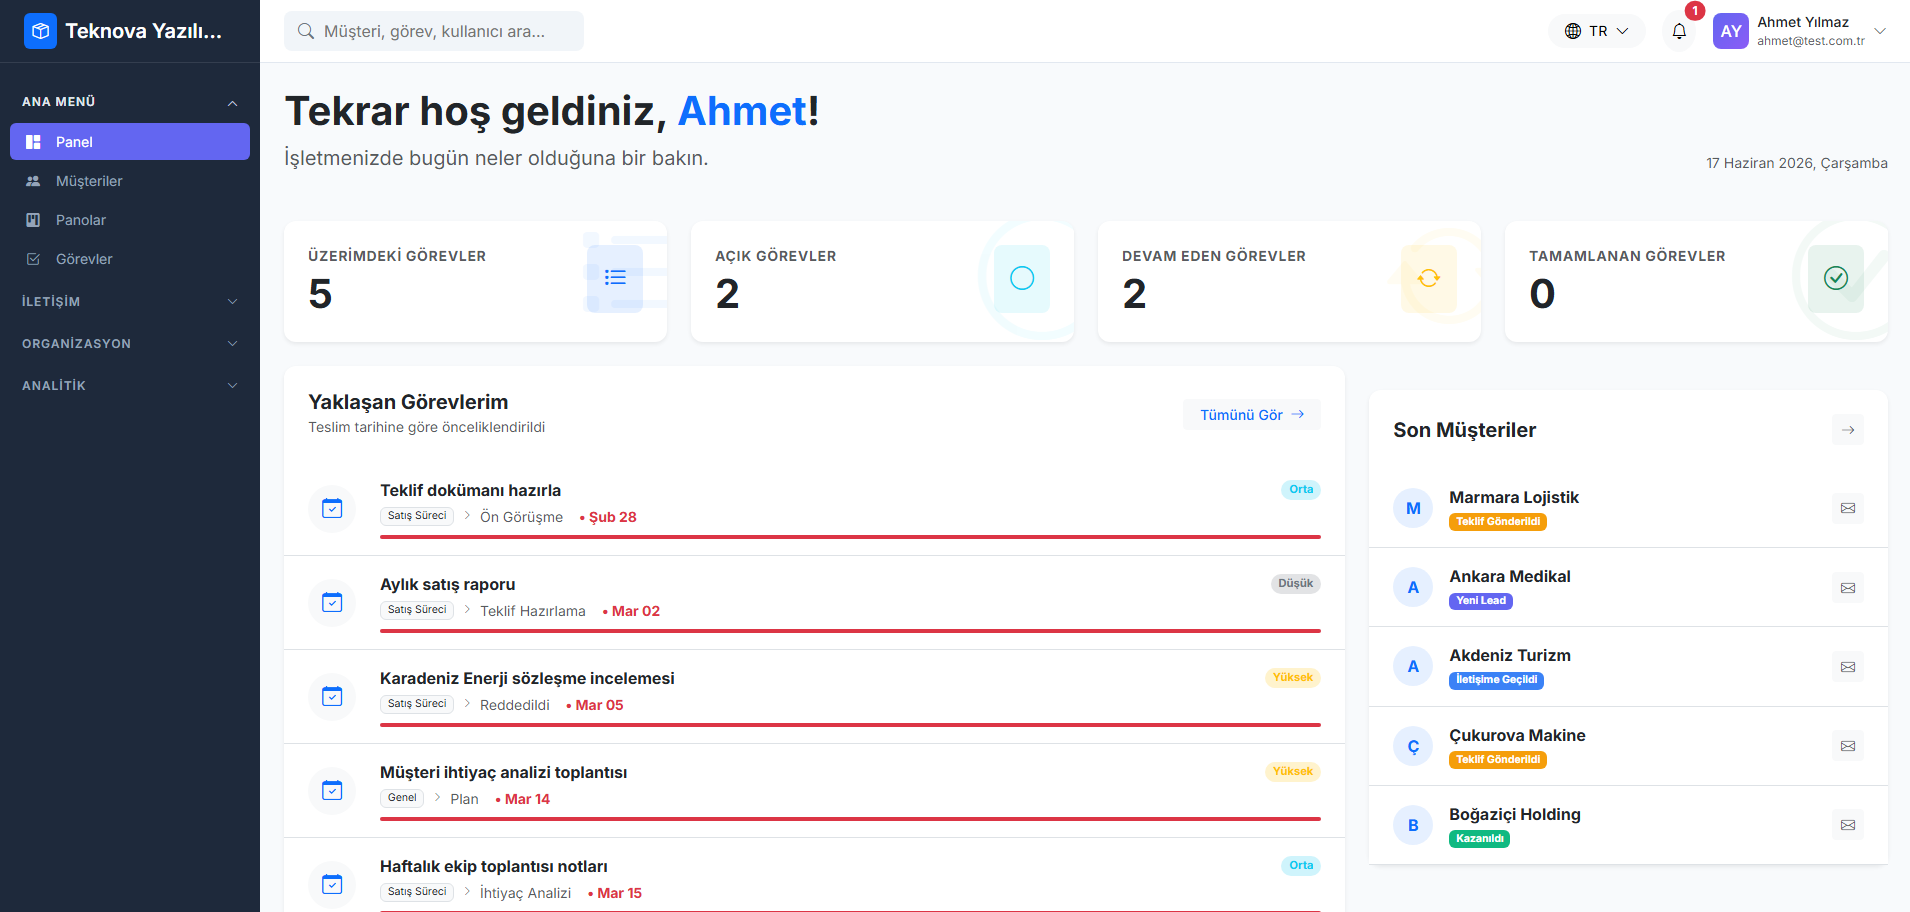This screenshot has height=912, width=1910.
Task: Open the TR language dropdown
Action: (x=1597, y=31)
